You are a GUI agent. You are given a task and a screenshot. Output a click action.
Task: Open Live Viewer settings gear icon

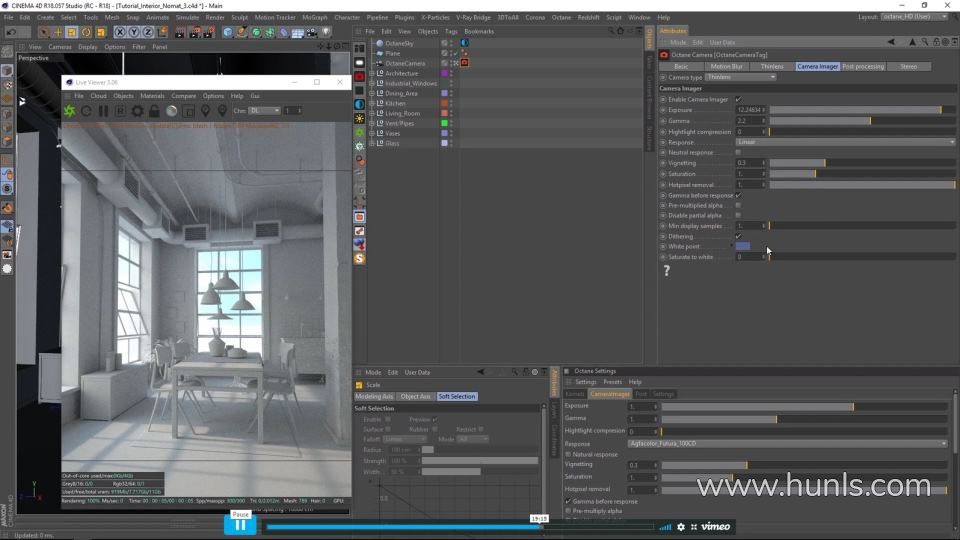click(x=137, y=111)
